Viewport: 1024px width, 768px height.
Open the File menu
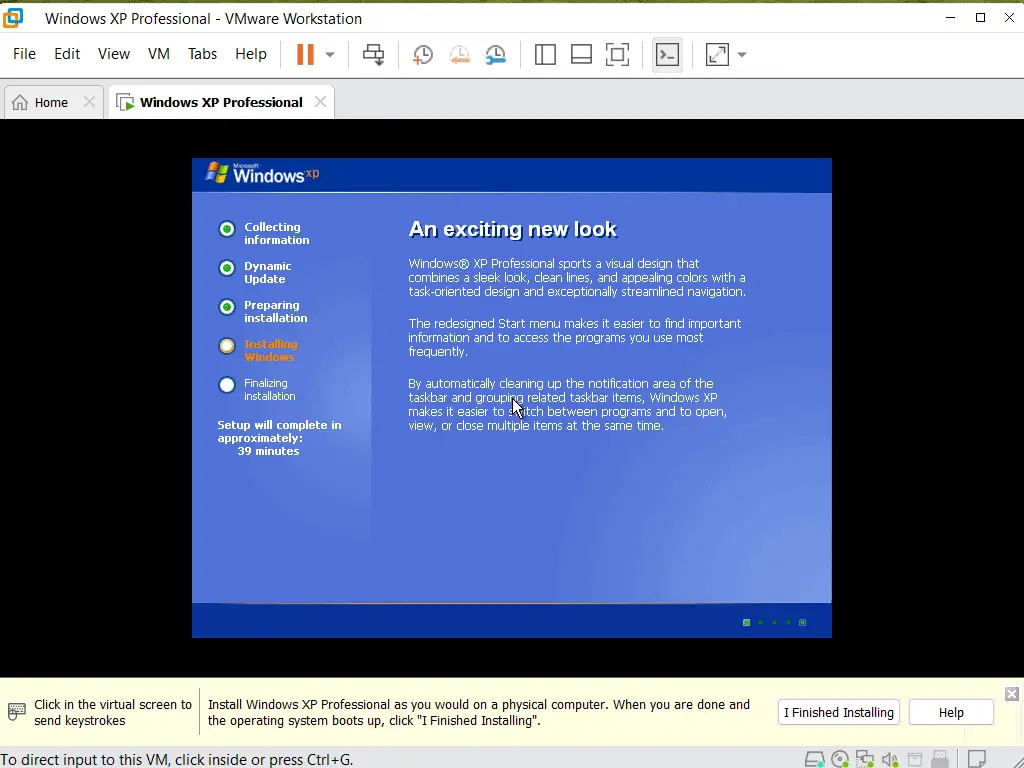(24, 54)
